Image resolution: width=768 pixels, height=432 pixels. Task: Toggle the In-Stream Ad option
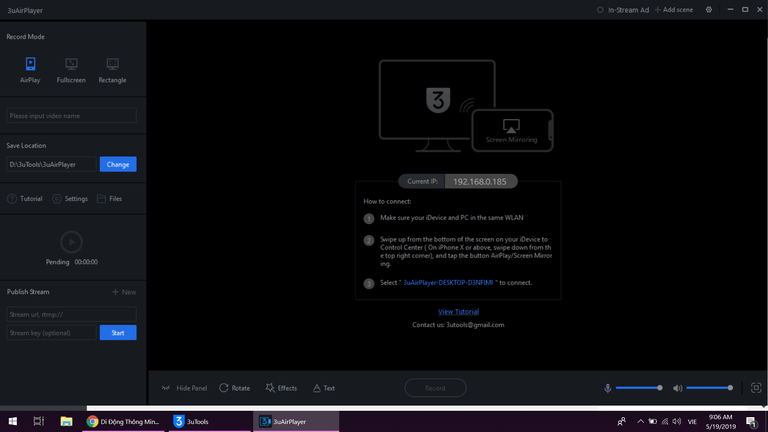pos(623,10)
